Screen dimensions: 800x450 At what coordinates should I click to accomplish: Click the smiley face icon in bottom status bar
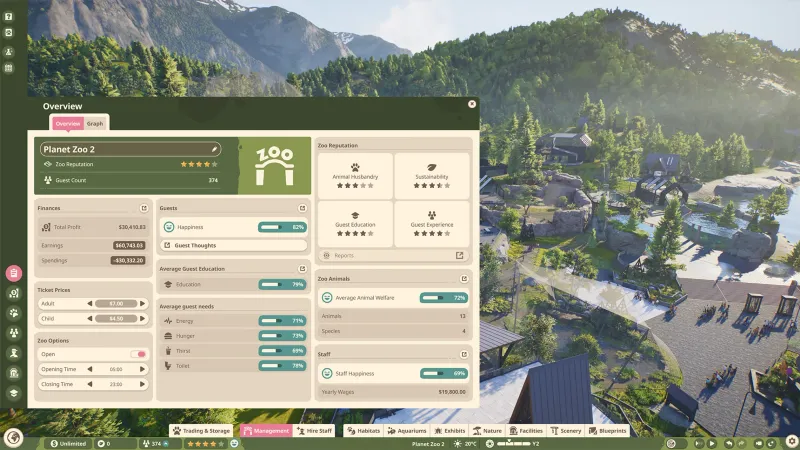click(x=234, y=443)
